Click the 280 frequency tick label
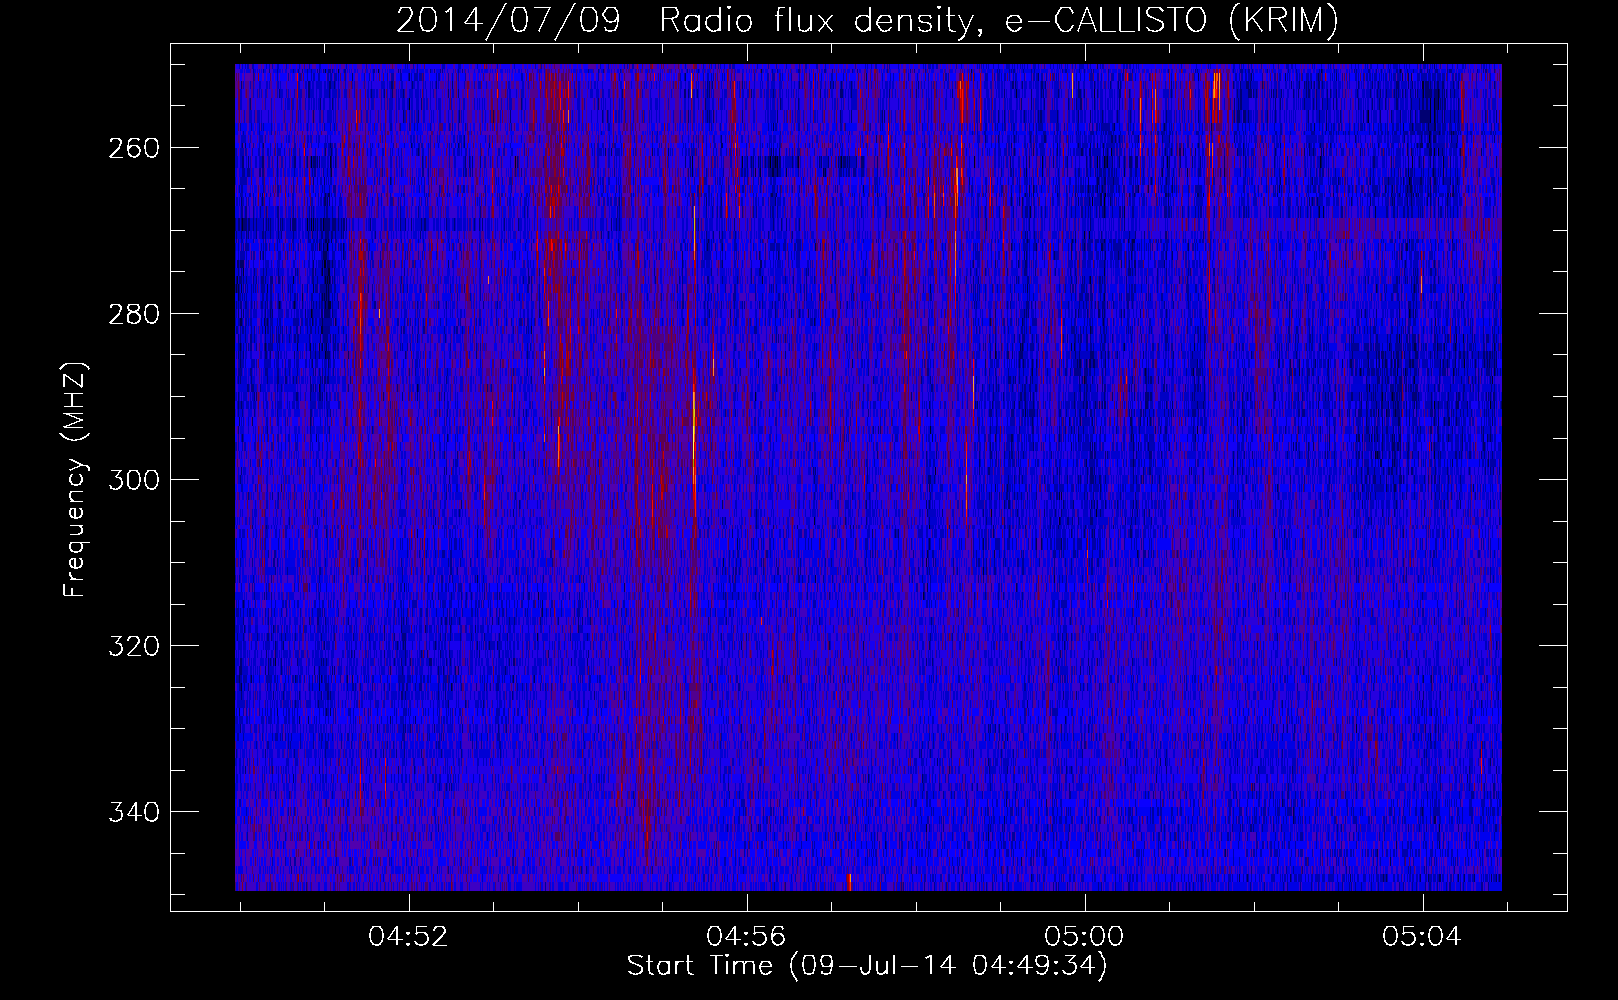The height and width of the screenshot is (1000, 1618). 132,314
